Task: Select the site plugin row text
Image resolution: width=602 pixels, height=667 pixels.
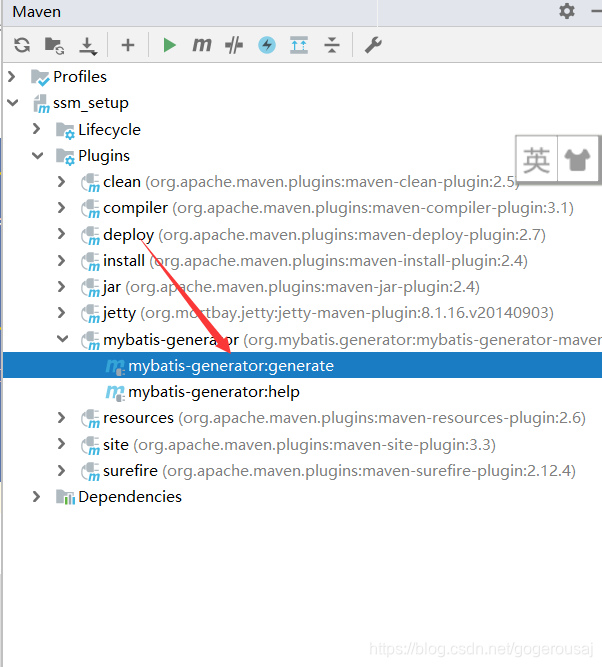Action: [x=300, y=445]
